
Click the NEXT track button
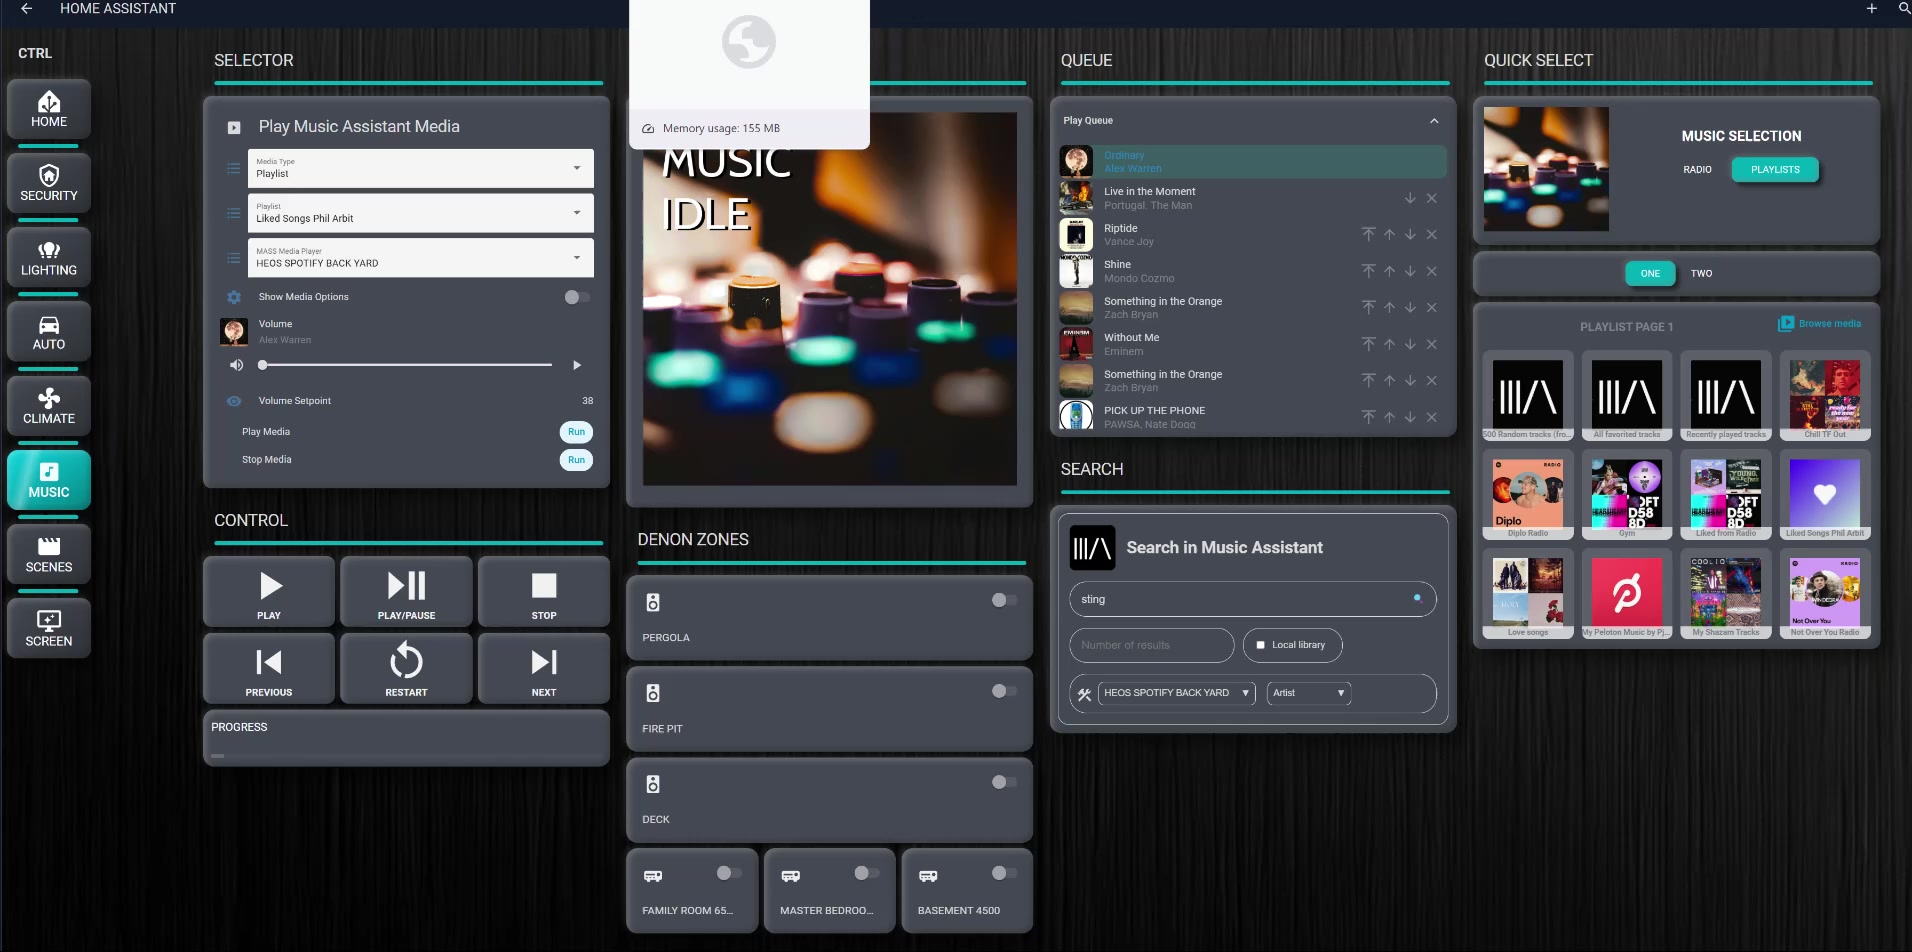coord(544,669)
